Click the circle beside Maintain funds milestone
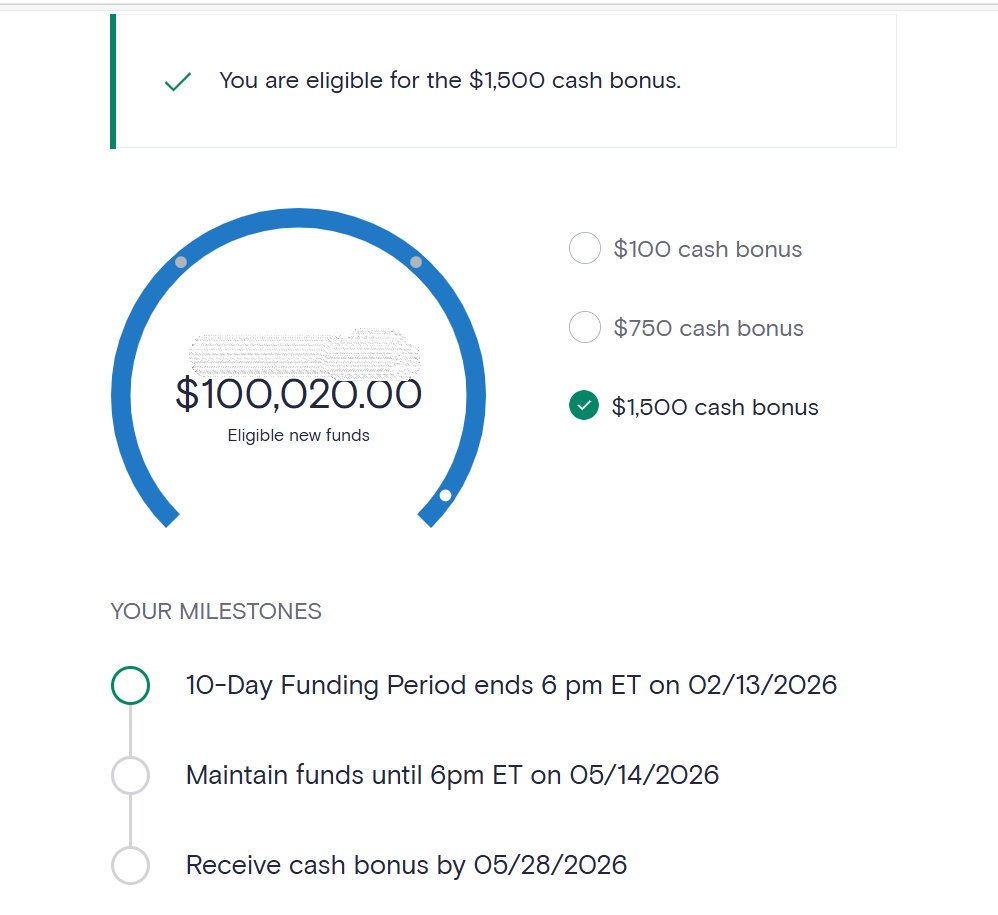Screen dimensions: 998x915 [130, 775]
